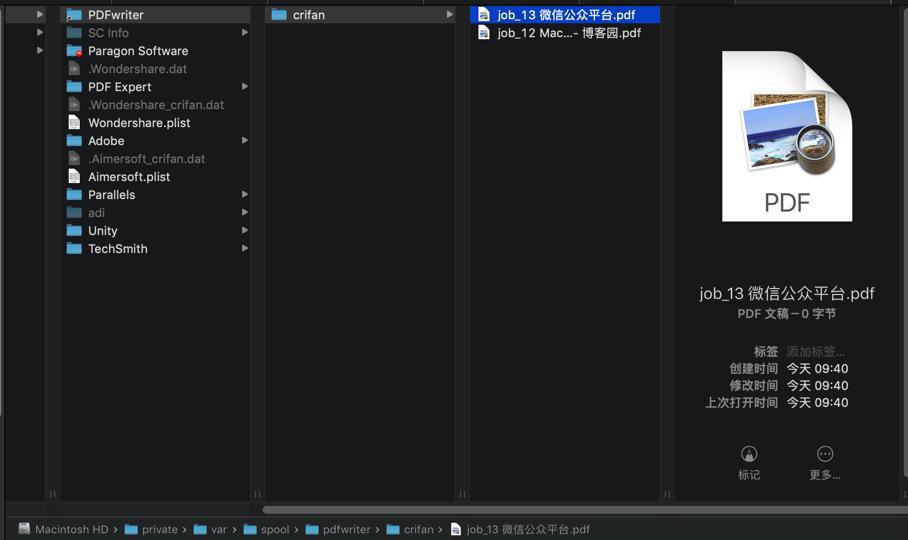This screenshot has width=908, height=540.
Task: Click the PDF Expert folder icon
Action: 74,87
